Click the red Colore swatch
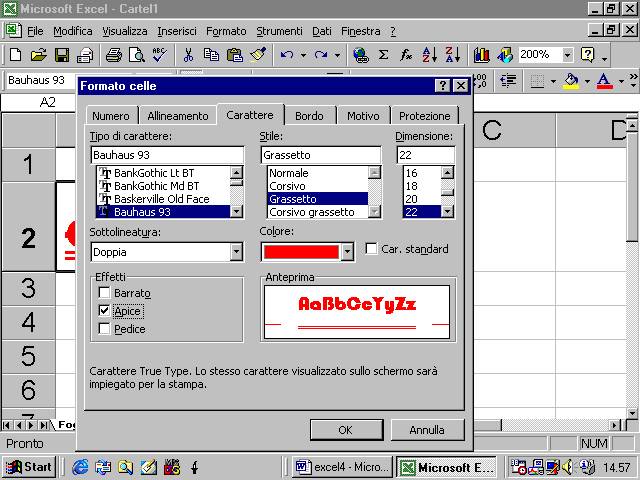The image size is (640, 480). coord(301,252)
